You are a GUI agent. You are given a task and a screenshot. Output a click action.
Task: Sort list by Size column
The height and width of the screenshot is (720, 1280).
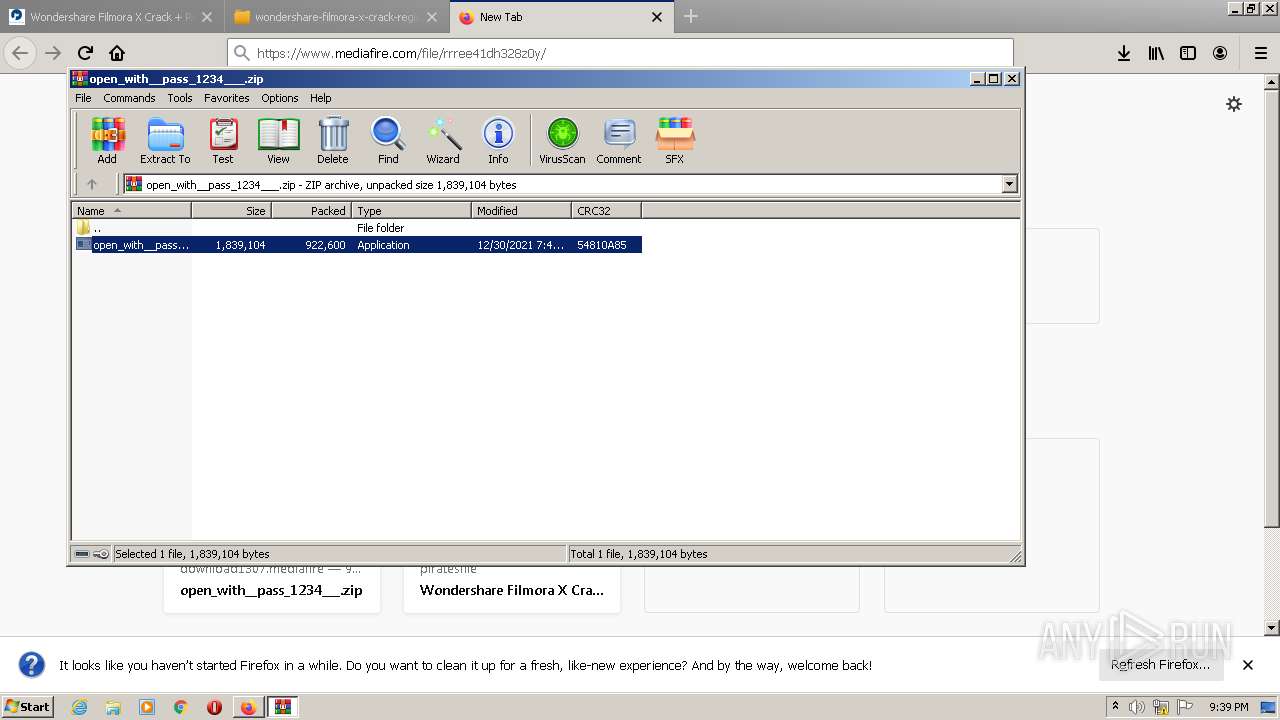pos(231,210)
